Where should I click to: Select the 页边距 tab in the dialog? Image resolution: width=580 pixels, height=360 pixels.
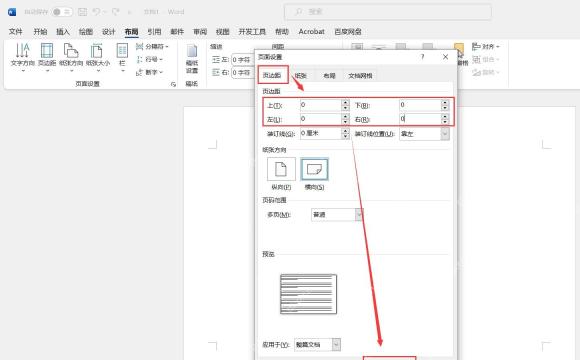273,75
